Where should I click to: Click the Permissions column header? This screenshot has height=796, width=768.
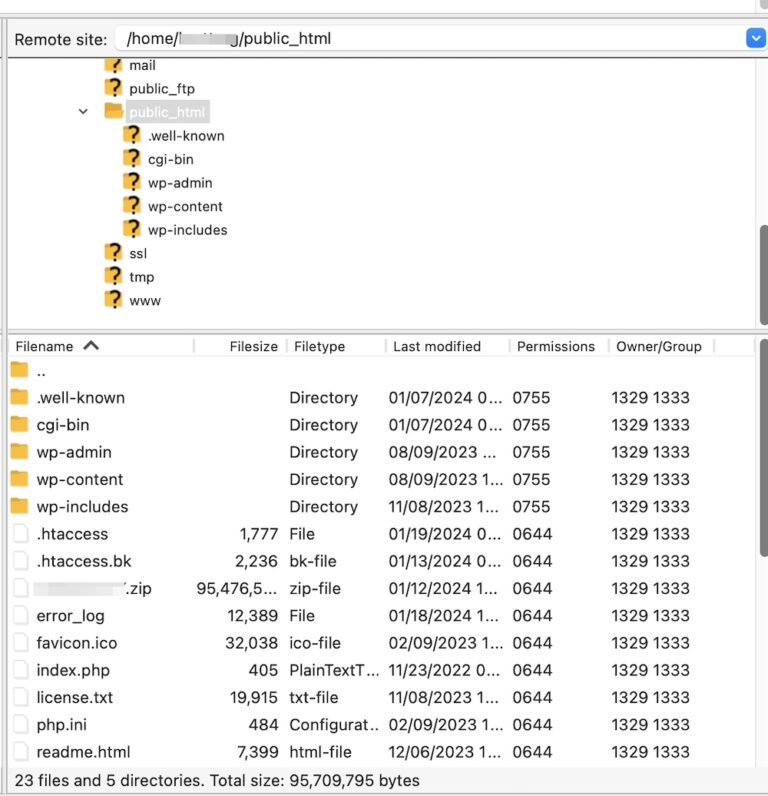[x=555, y=346]
